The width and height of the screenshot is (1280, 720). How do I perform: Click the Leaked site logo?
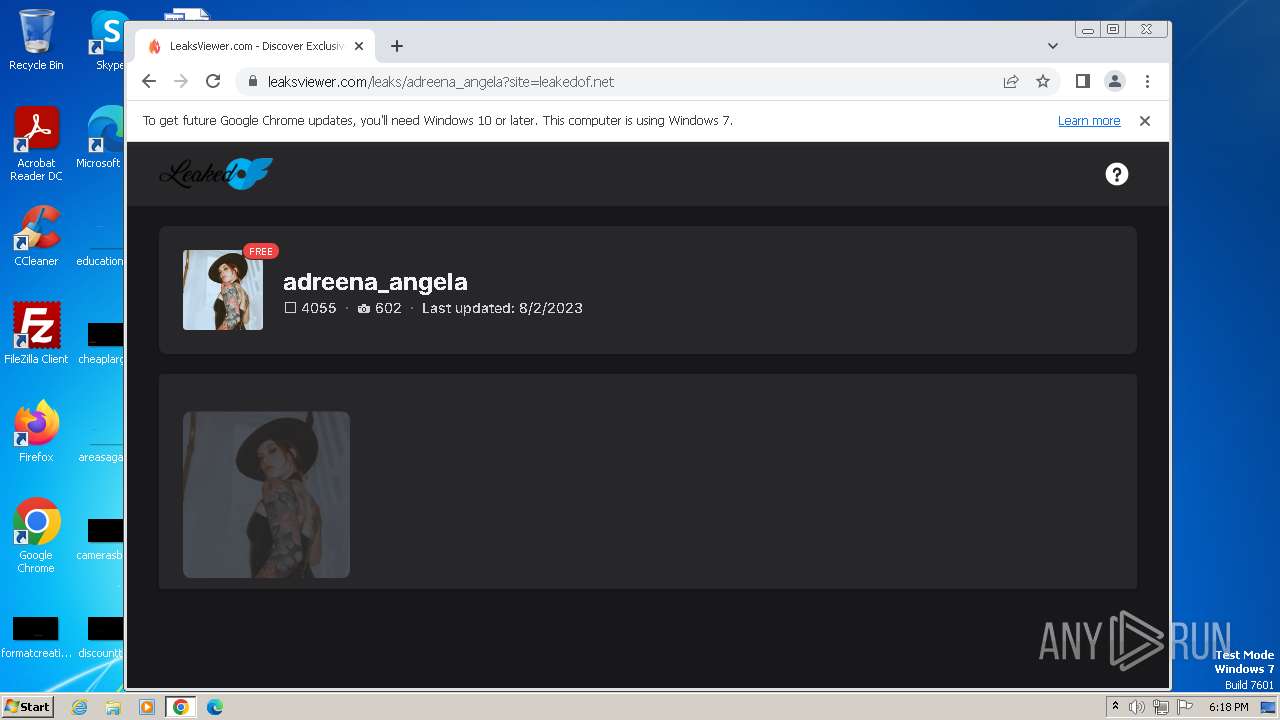coord(216,174)
